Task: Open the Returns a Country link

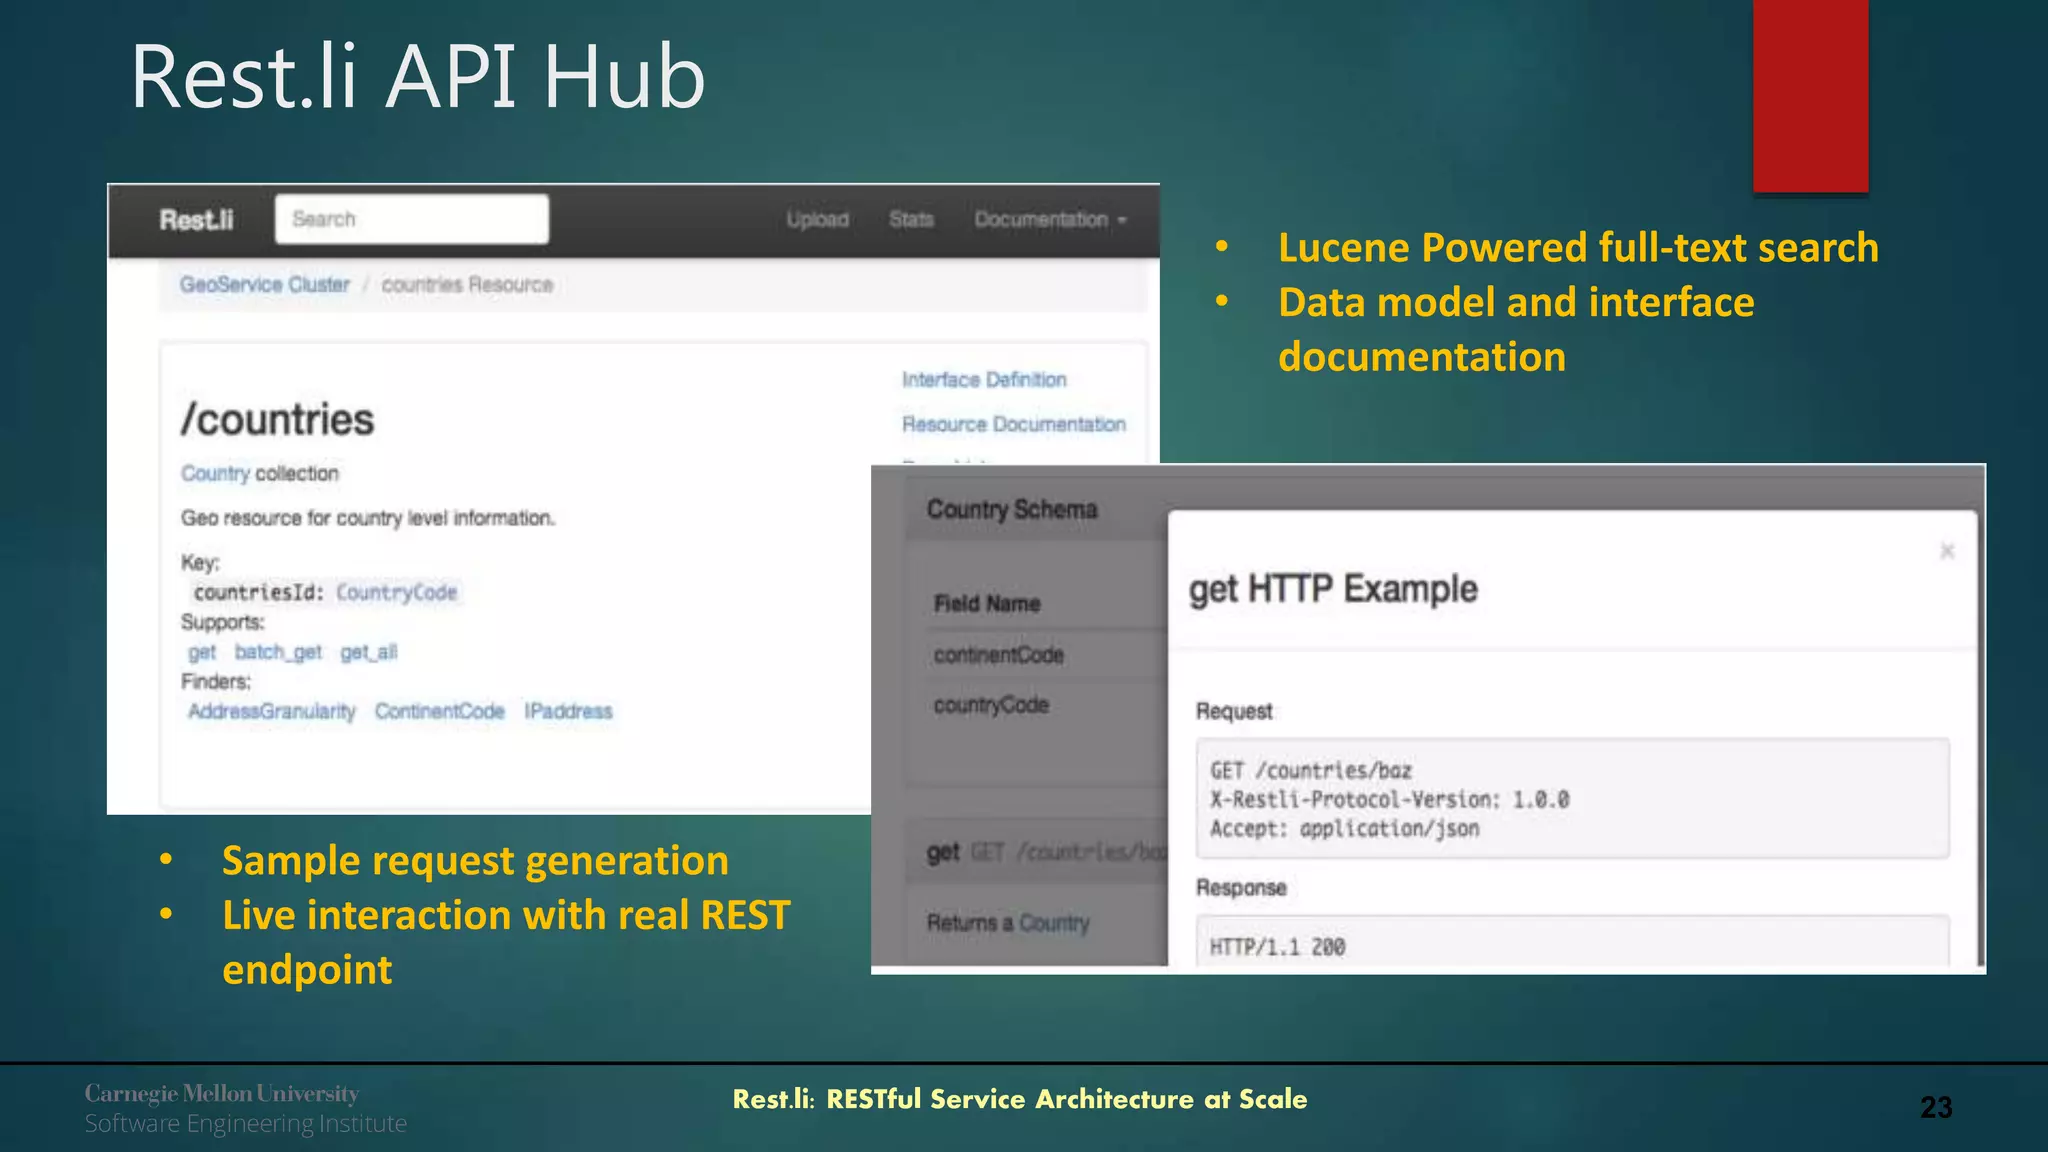Action: [x=1054, y=922]
